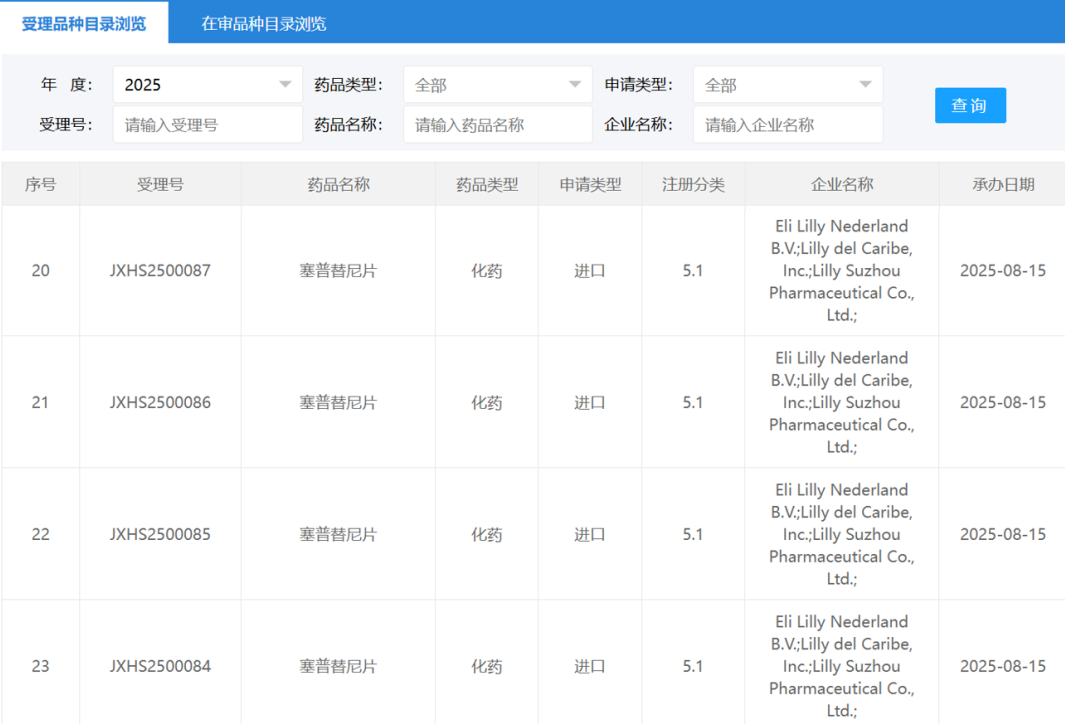The height and width of the screenshot is (724, 1065).
Task: Expand the 药品类型 dropdown set to 全部
Action: pos(497,85)
